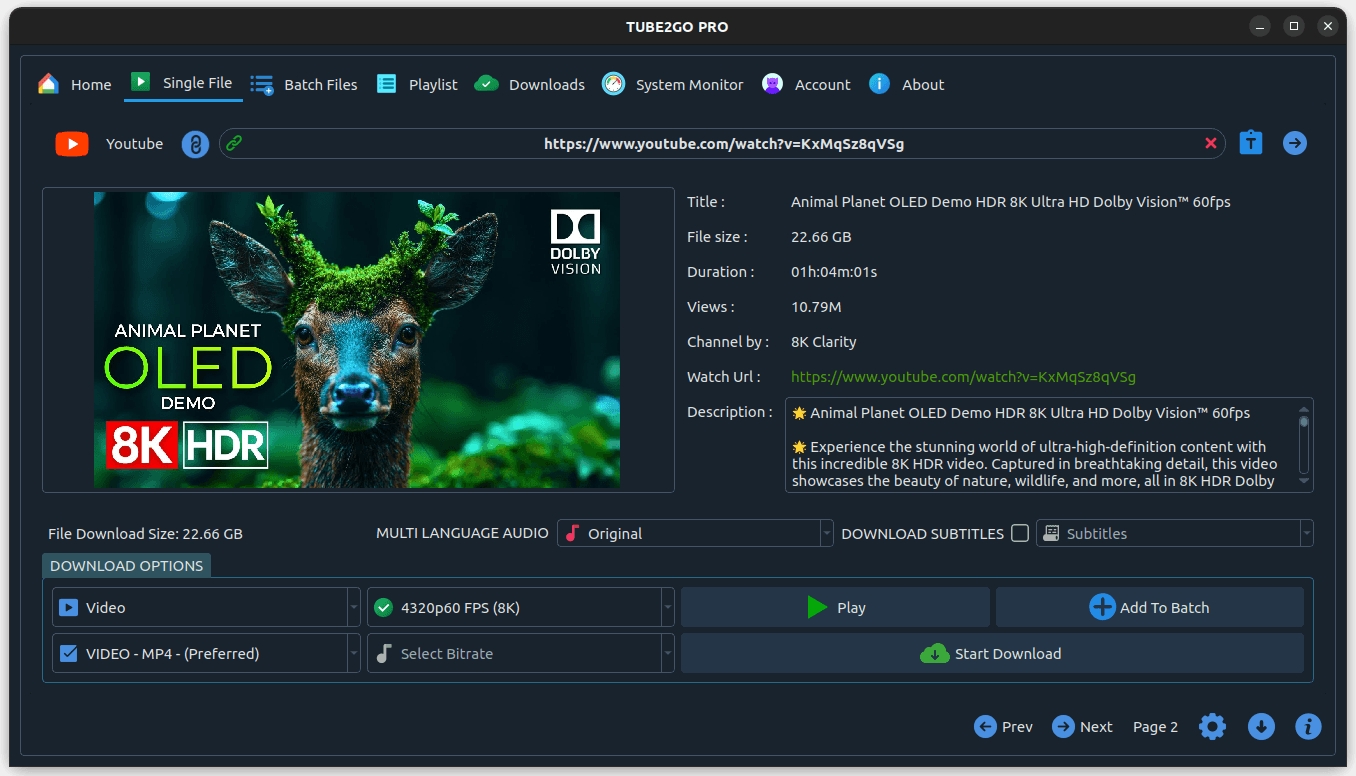The height and width of the screenshot is (776, 1356).
Task: Click the Account avatar icon
Action: click(x=772, y=84)
